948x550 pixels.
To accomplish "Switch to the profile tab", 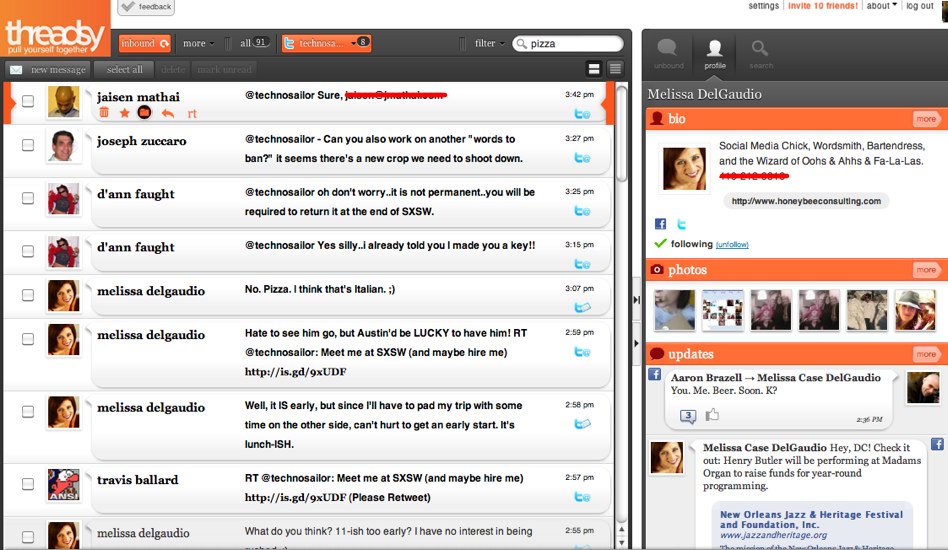I will (715, 54).
